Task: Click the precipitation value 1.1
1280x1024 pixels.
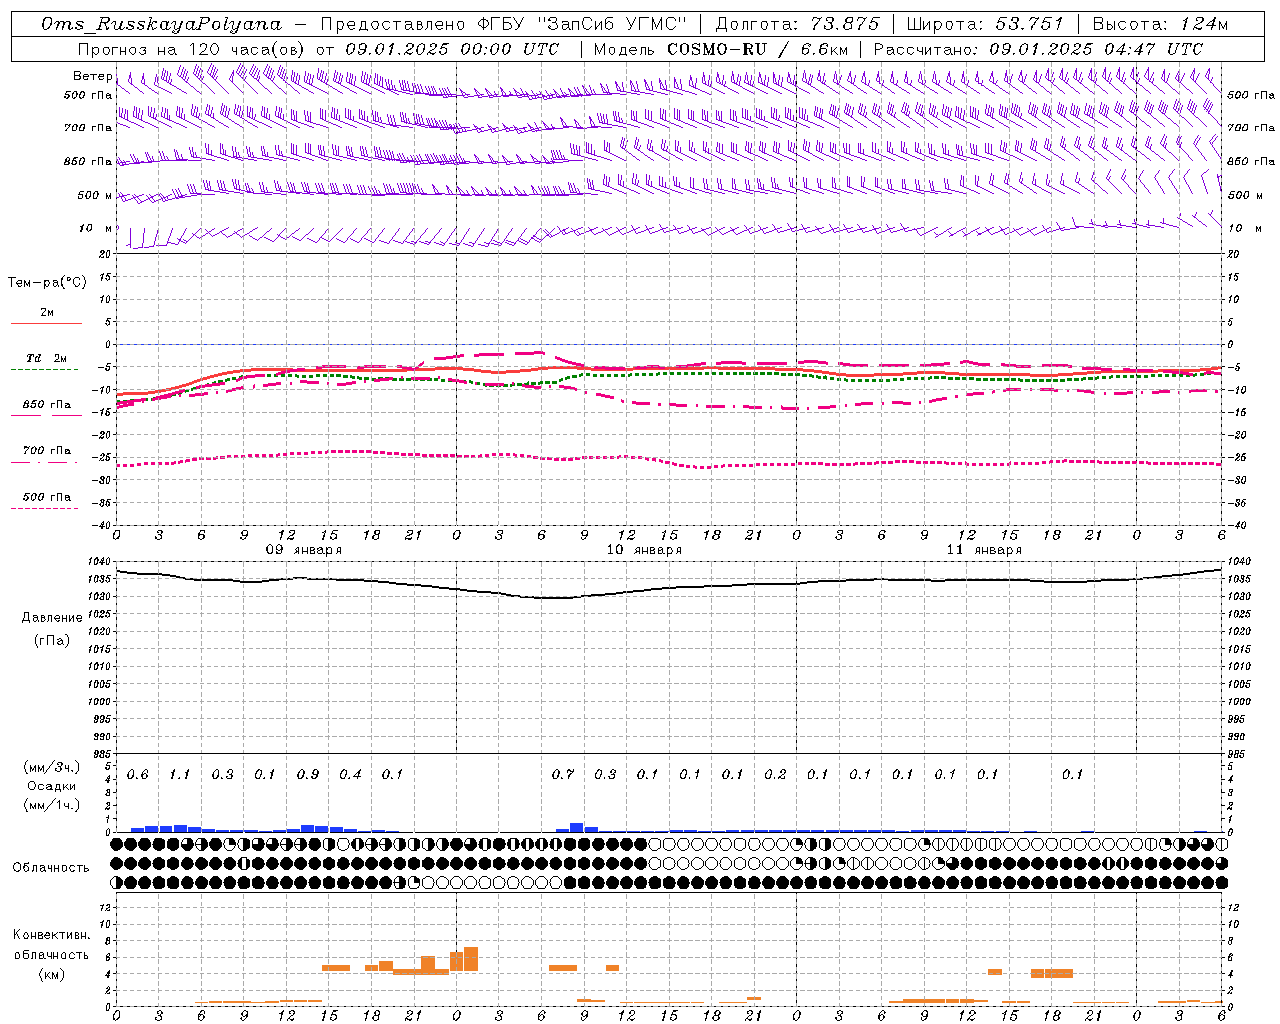Action: tap(179, 775)
